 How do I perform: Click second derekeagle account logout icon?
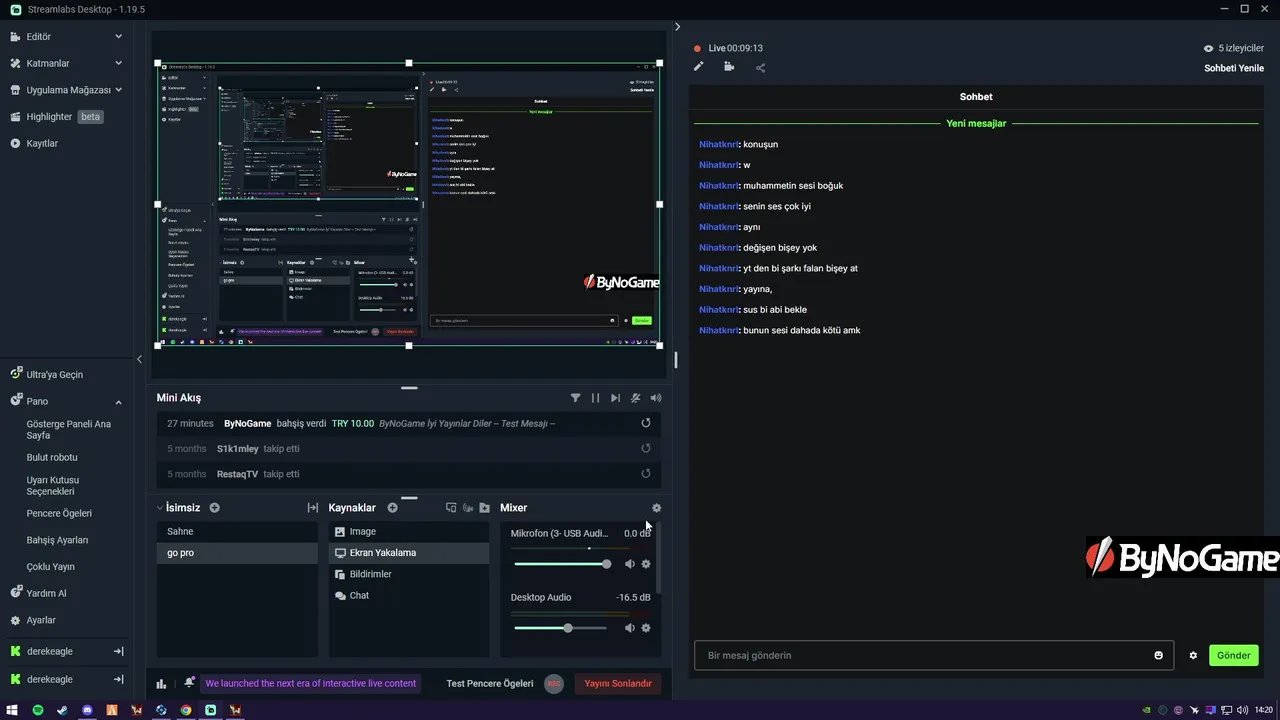118,679
